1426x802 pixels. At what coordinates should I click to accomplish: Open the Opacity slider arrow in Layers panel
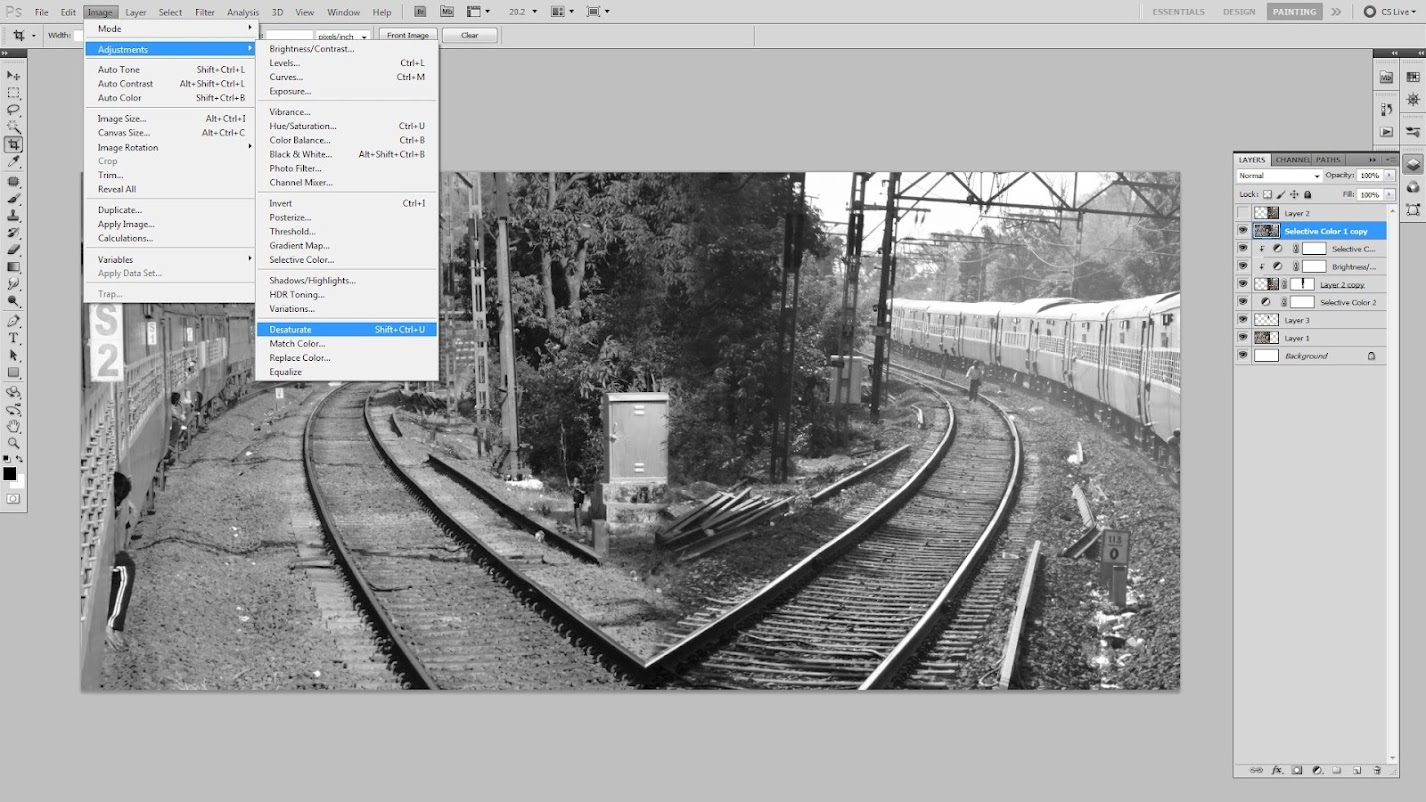(x=1389, y=176)
